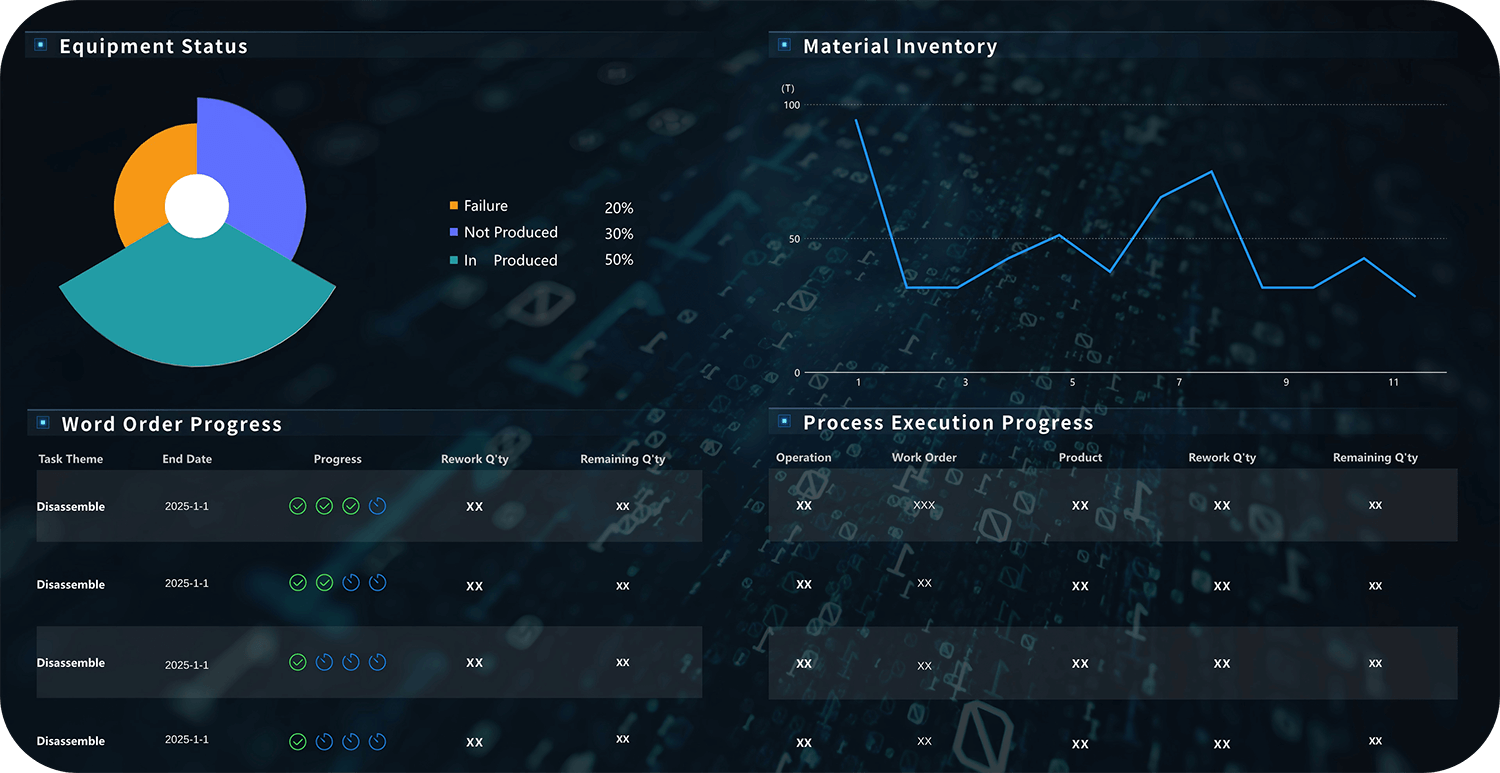1500x773 pixels.
Task: Click the Operation column header
Action: [803, 457]
